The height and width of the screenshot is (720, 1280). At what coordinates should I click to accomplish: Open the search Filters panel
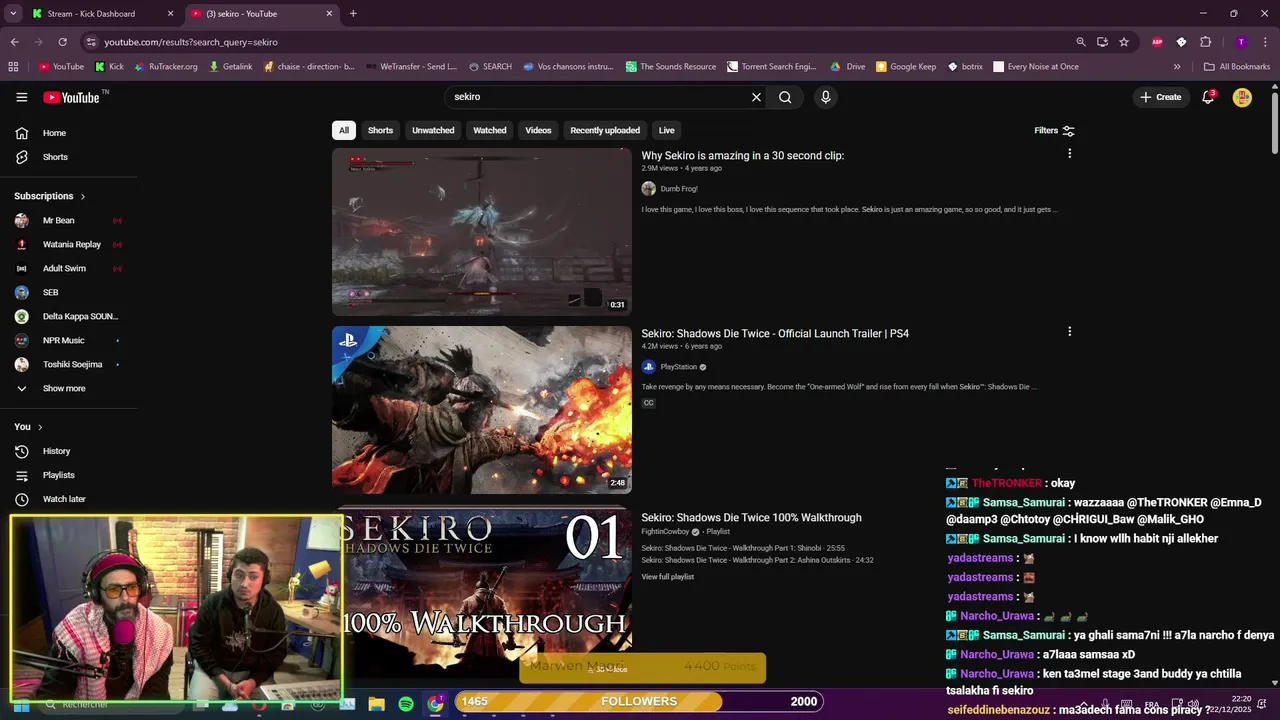tap(1054, 130)
